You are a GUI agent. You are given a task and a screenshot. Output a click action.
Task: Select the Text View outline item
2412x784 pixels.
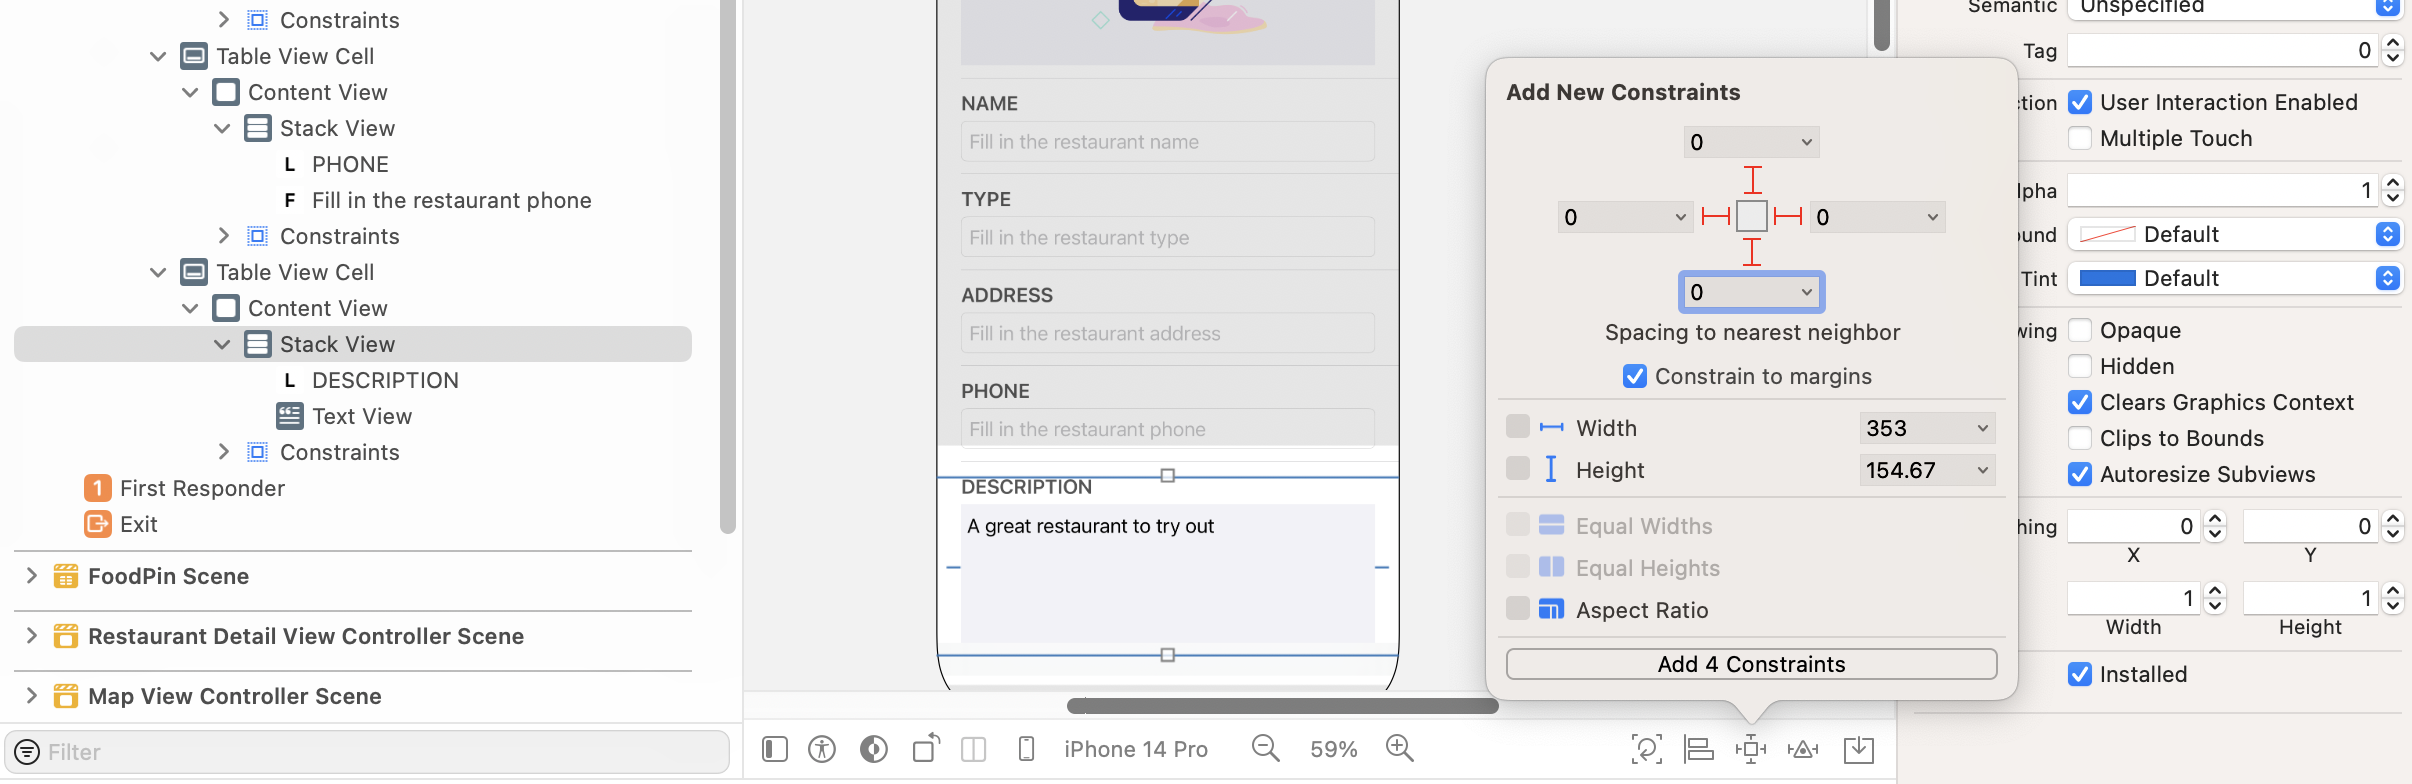pos(361,416)
